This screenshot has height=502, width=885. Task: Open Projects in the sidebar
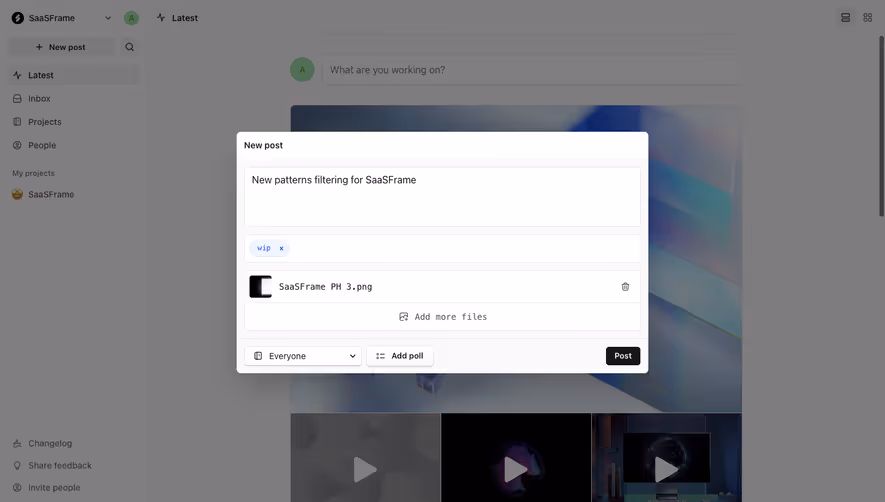click(x=73, y=122)
